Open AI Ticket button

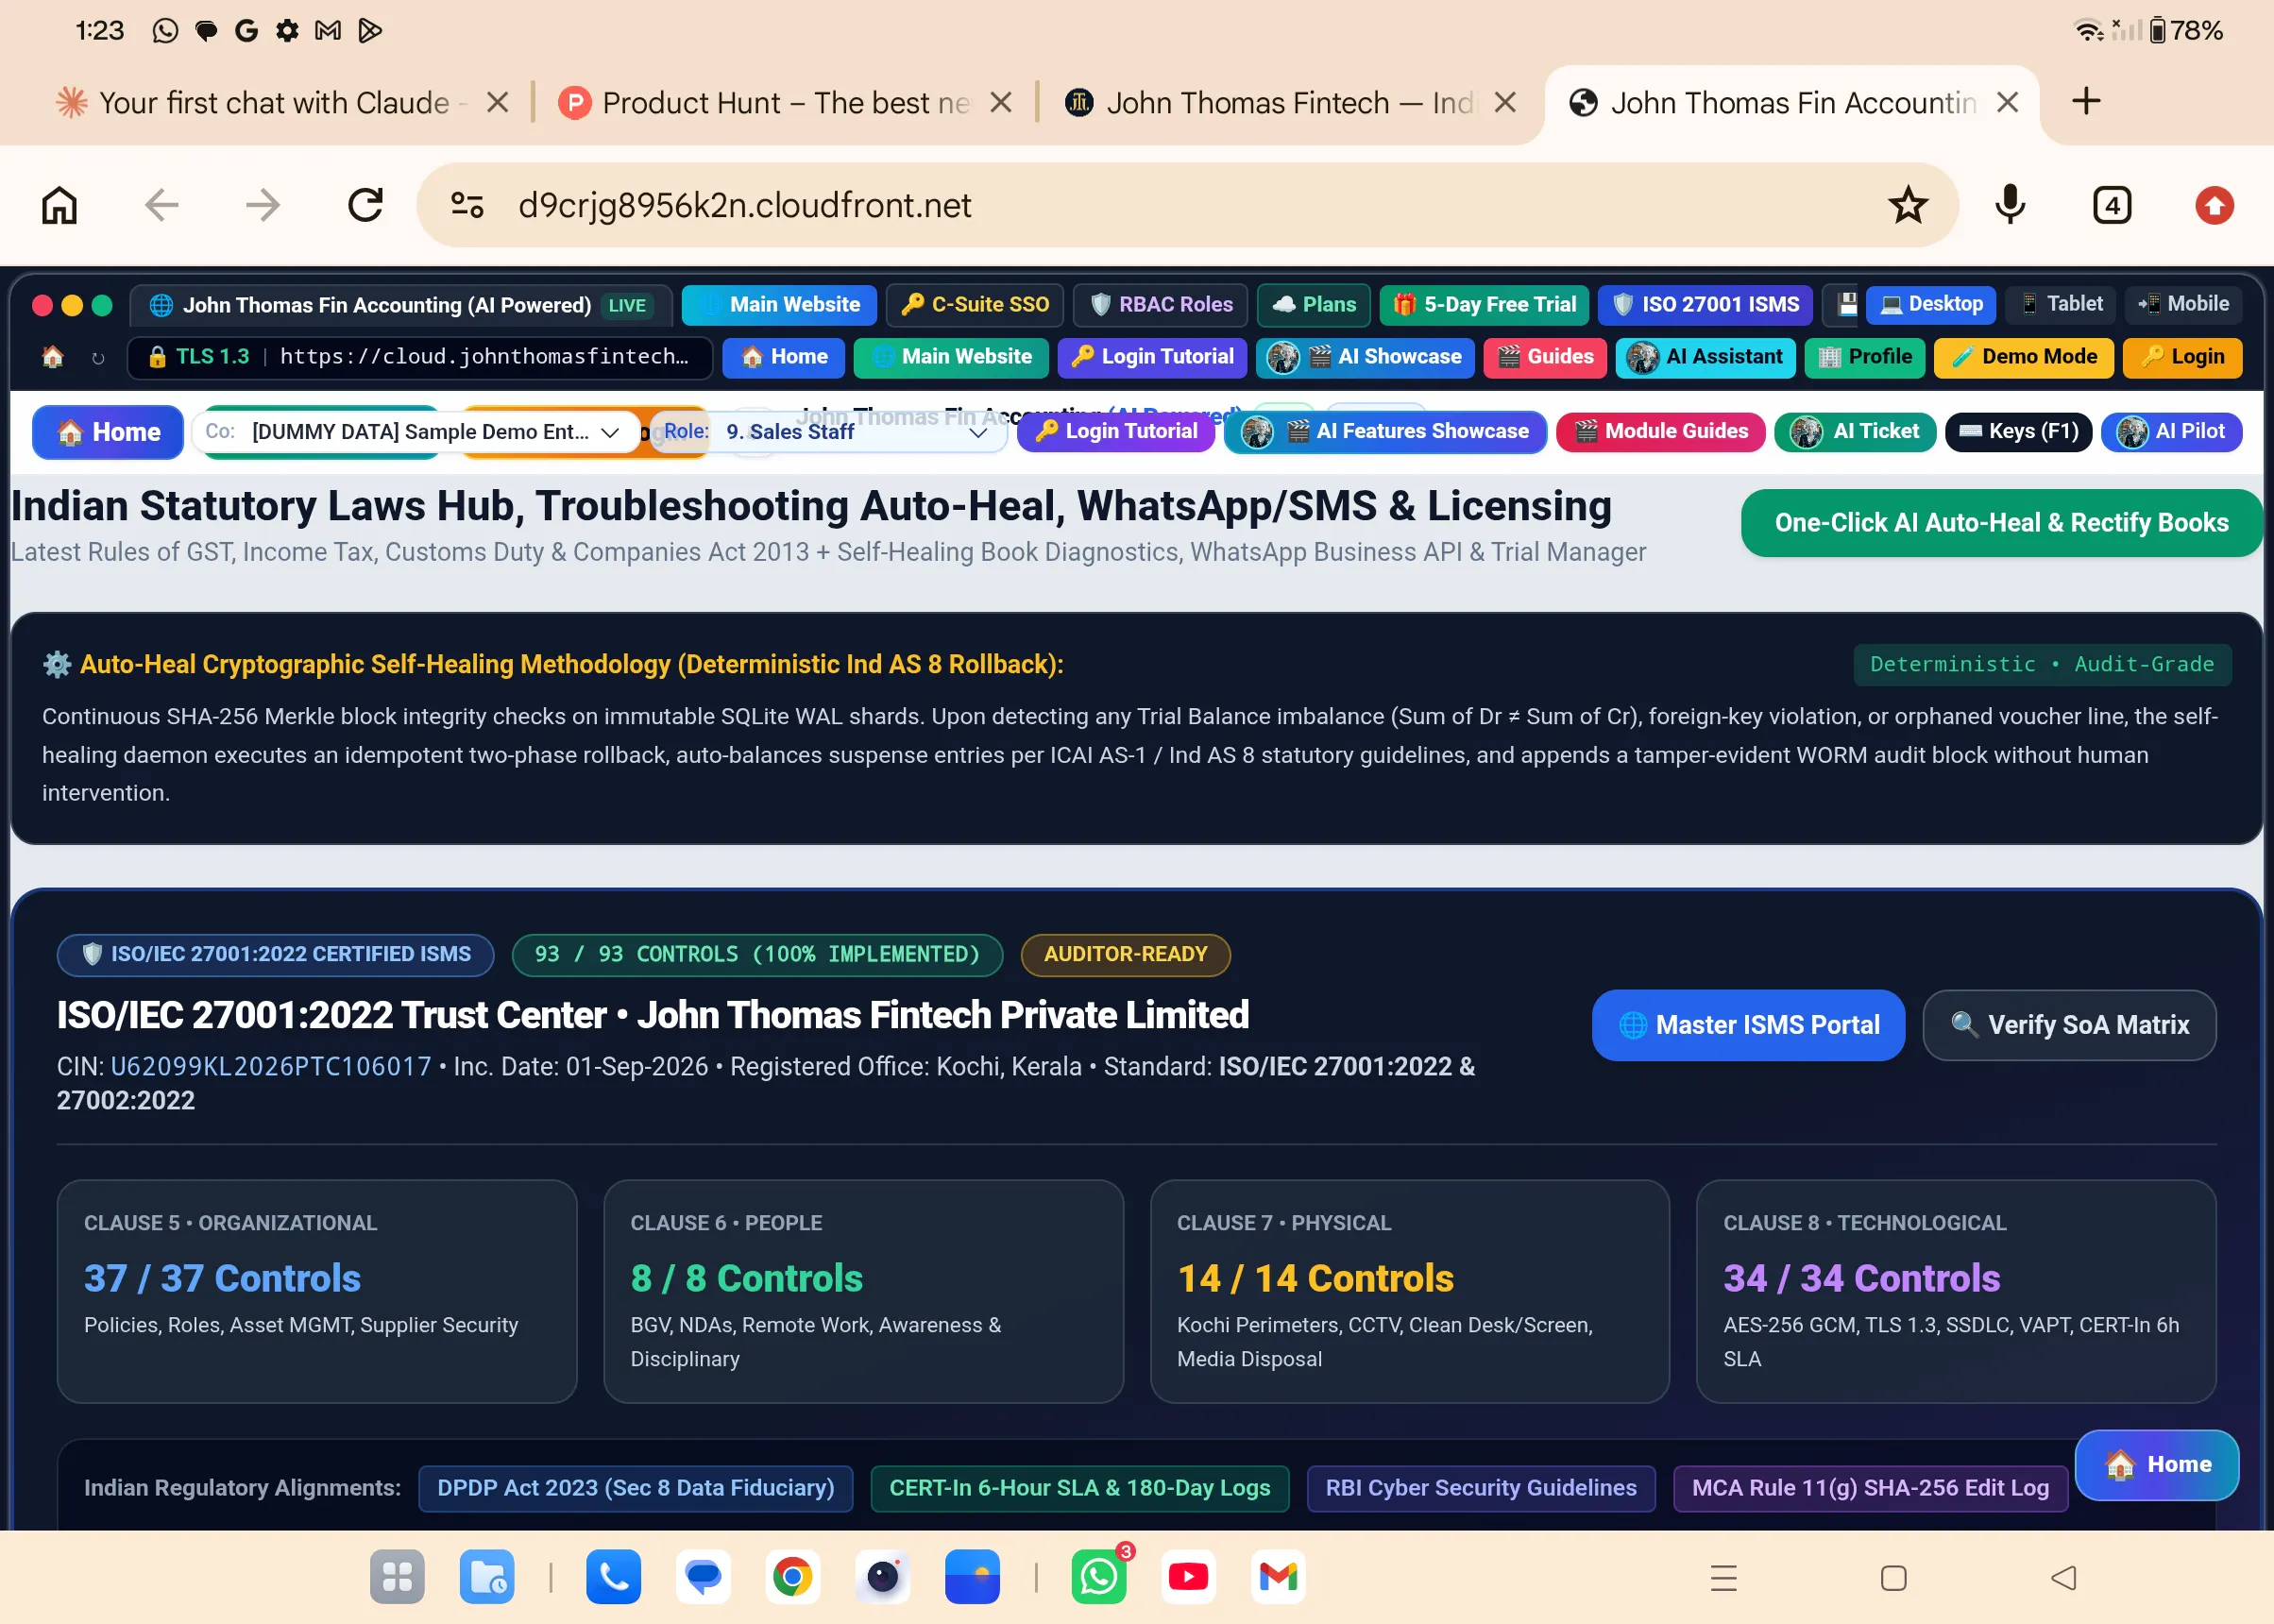[1854, 432]
